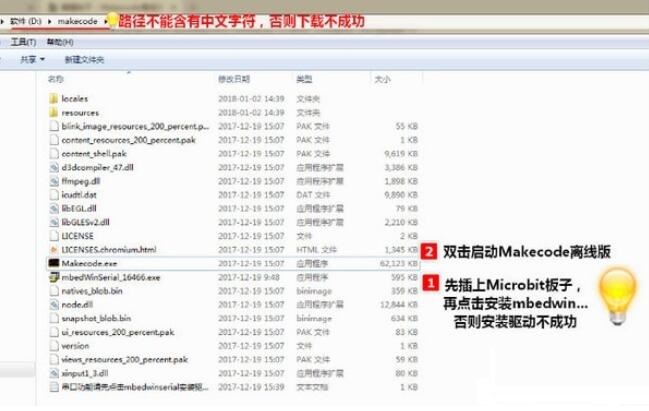Sort by Name (名称) column header
The height and width of the screenshot is (411, 649).
click(x=55, y=79)
